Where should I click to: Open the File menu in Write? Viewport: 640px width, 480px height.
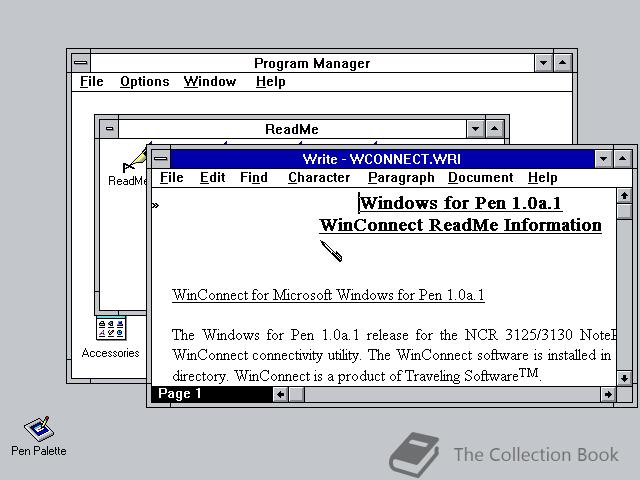171,178
